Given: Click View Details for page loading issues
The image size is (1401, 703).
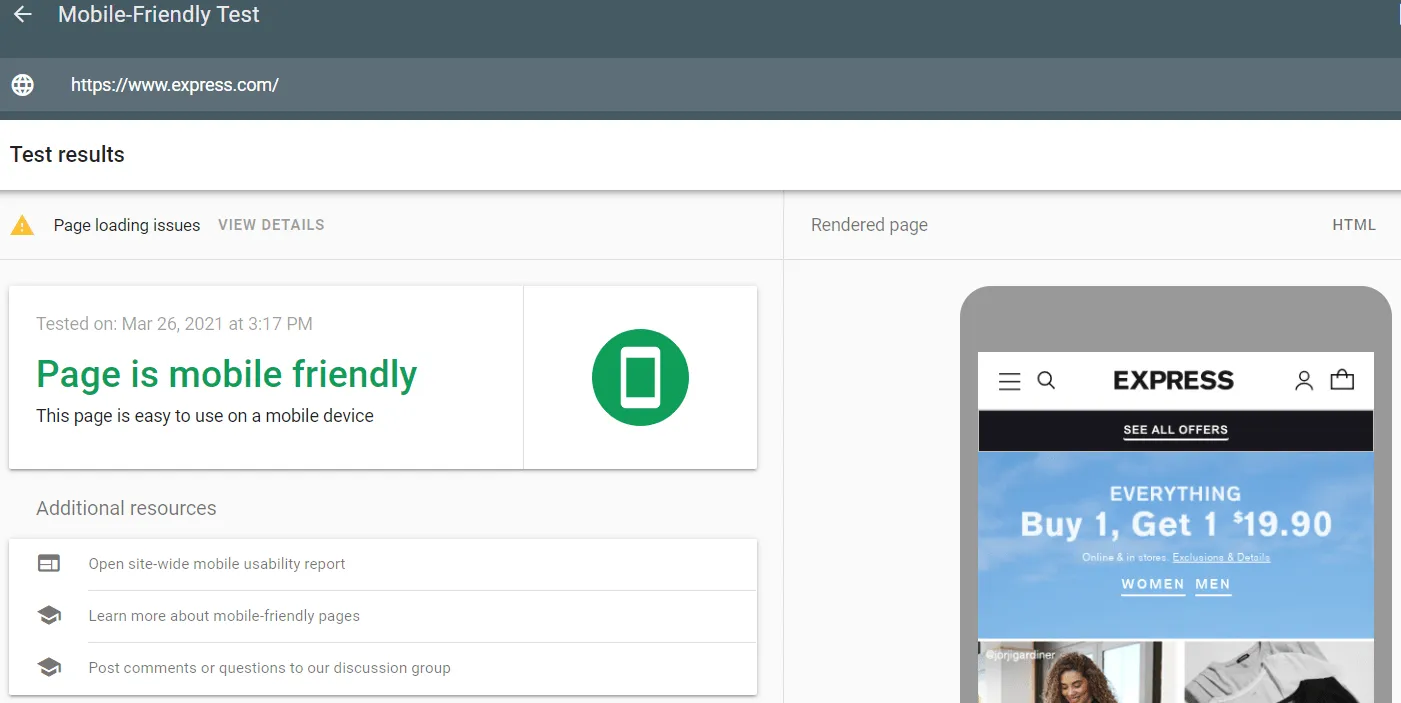Looking at the screenshot, I should (x=271, y=225).
